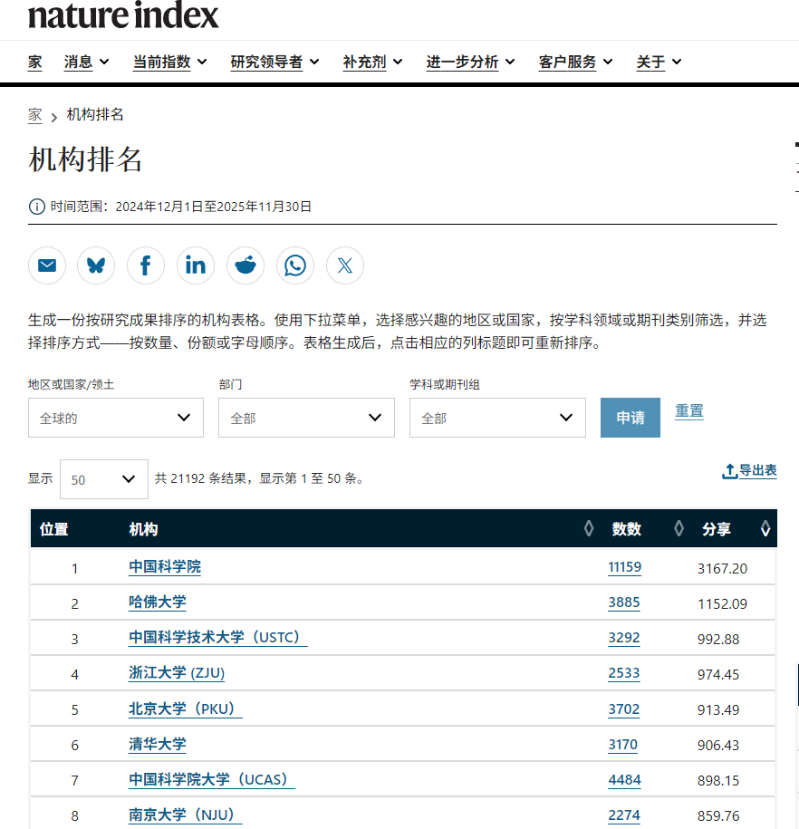
Task: Share on X (Twitter) icon
Action: coord(345,265)
